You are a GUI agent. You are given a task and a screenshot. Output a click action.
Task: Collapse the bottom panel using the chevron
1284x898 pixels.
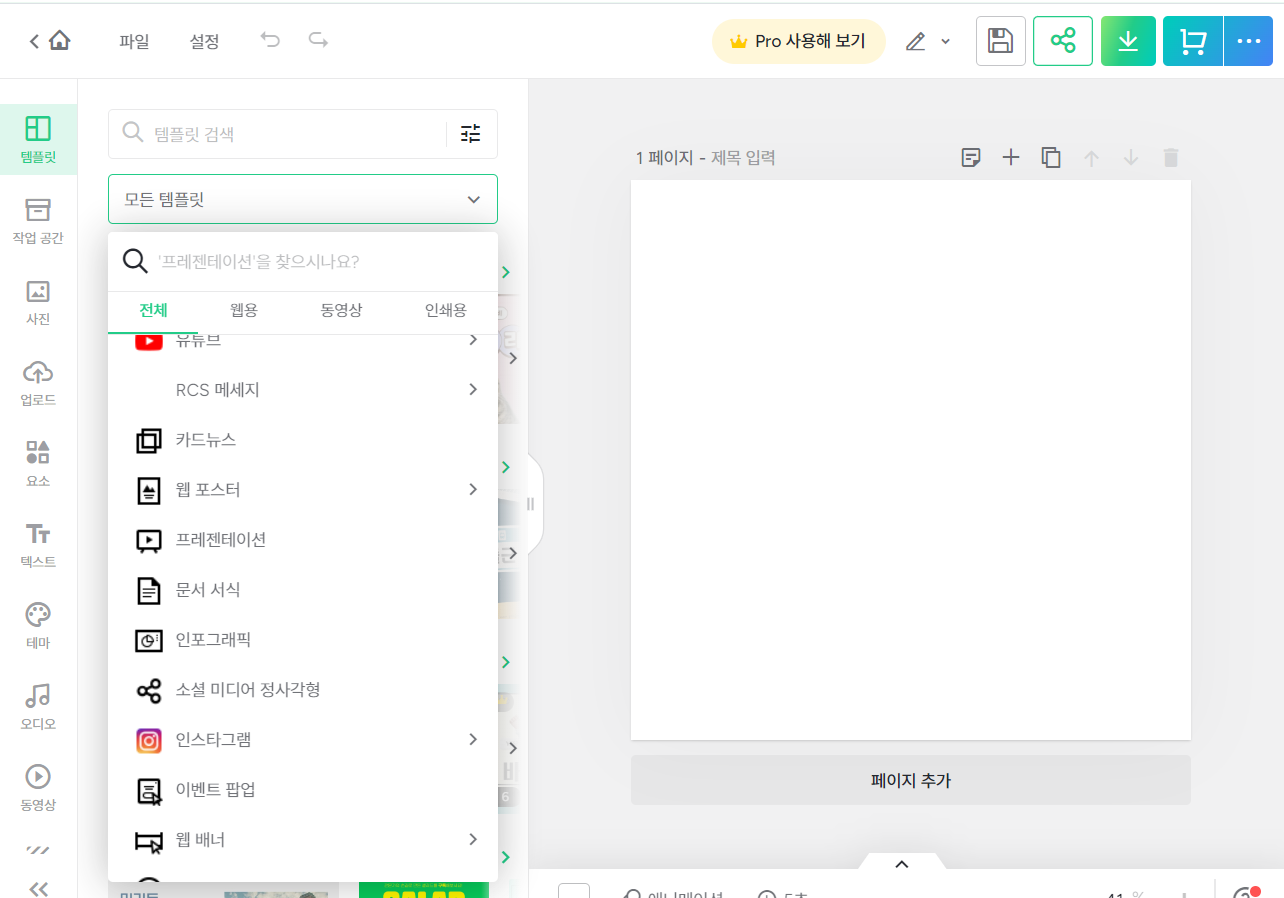901,863
